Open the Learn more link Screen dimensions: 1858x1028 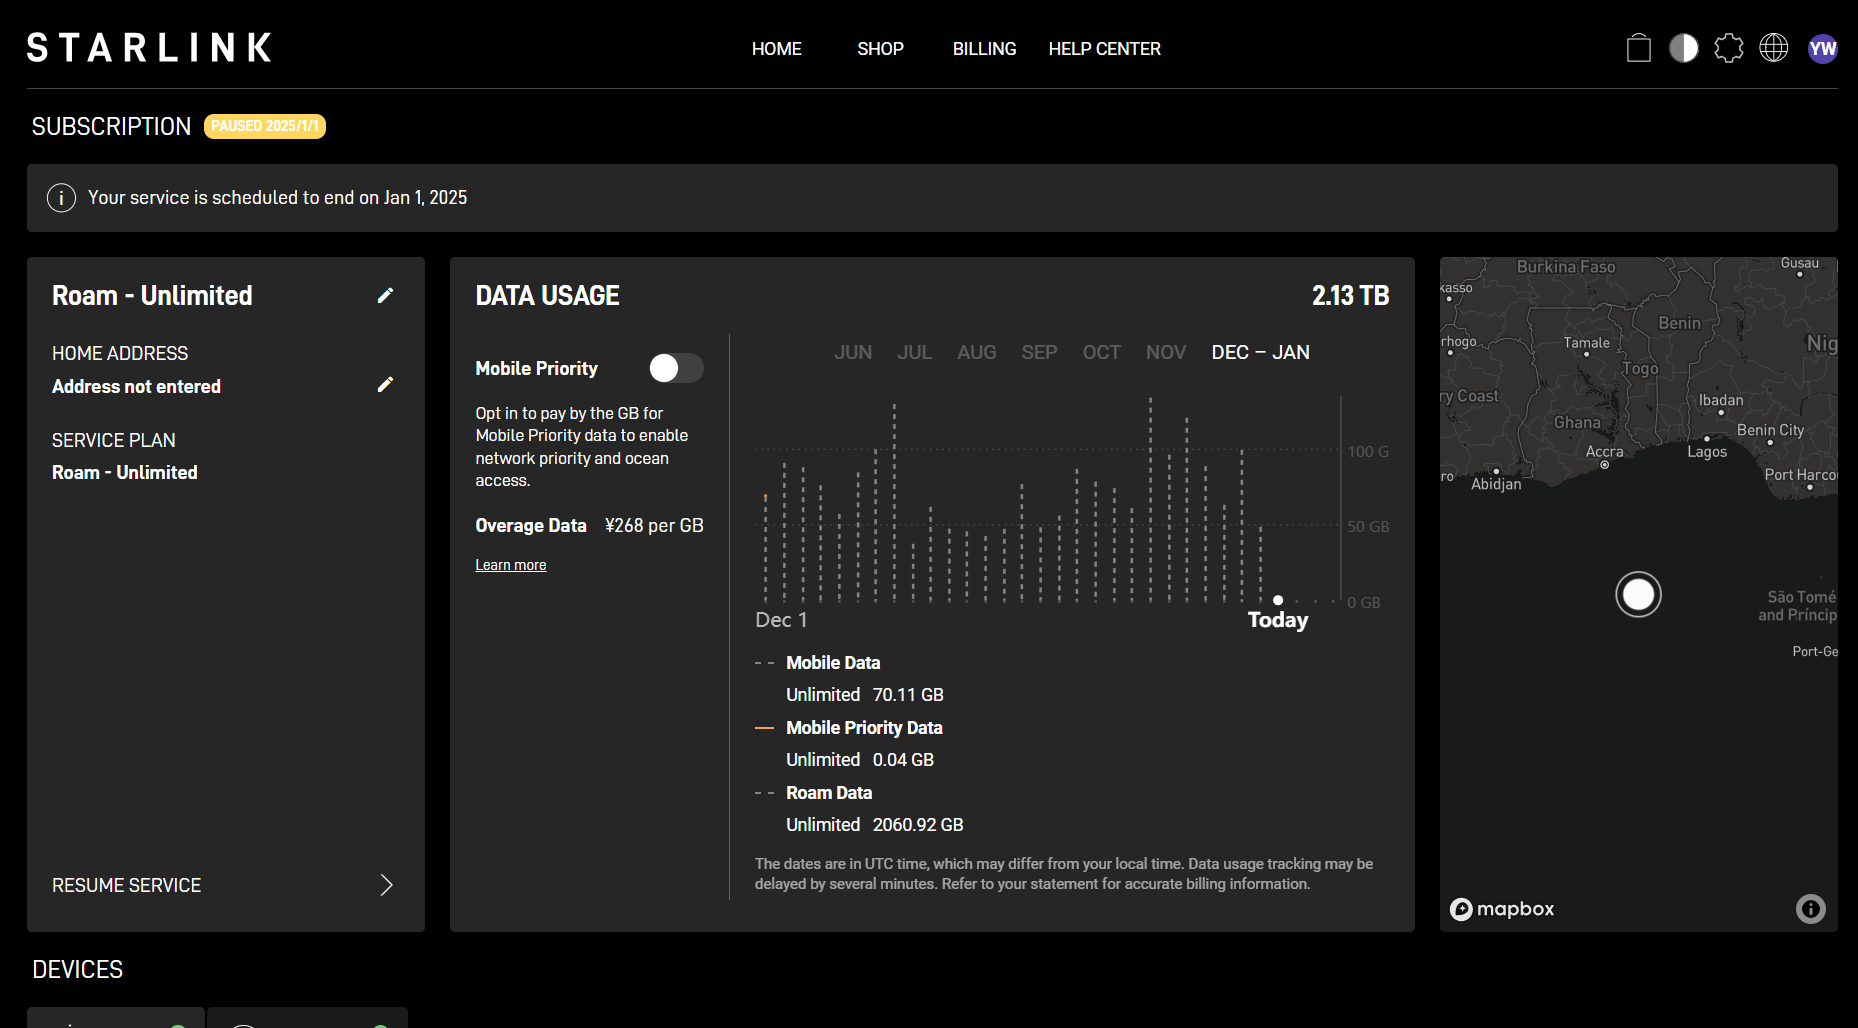click(510, 565)
